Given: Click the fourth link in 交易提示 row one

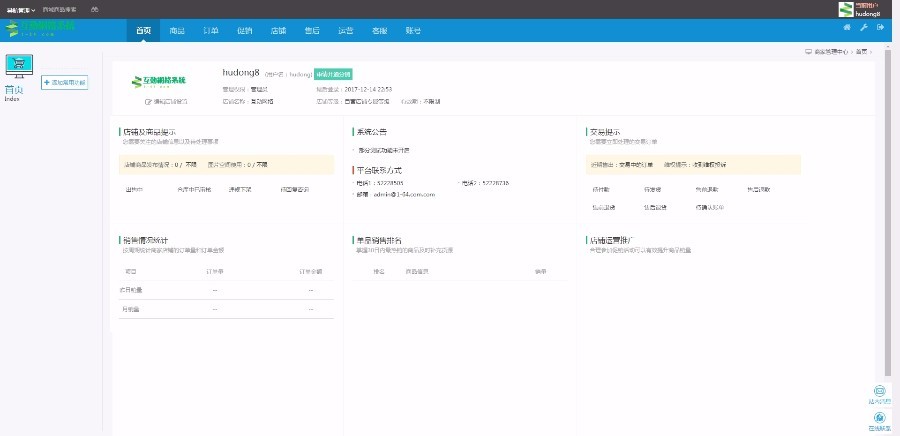Looking at the screenshot, I should [x=758, y=189].
